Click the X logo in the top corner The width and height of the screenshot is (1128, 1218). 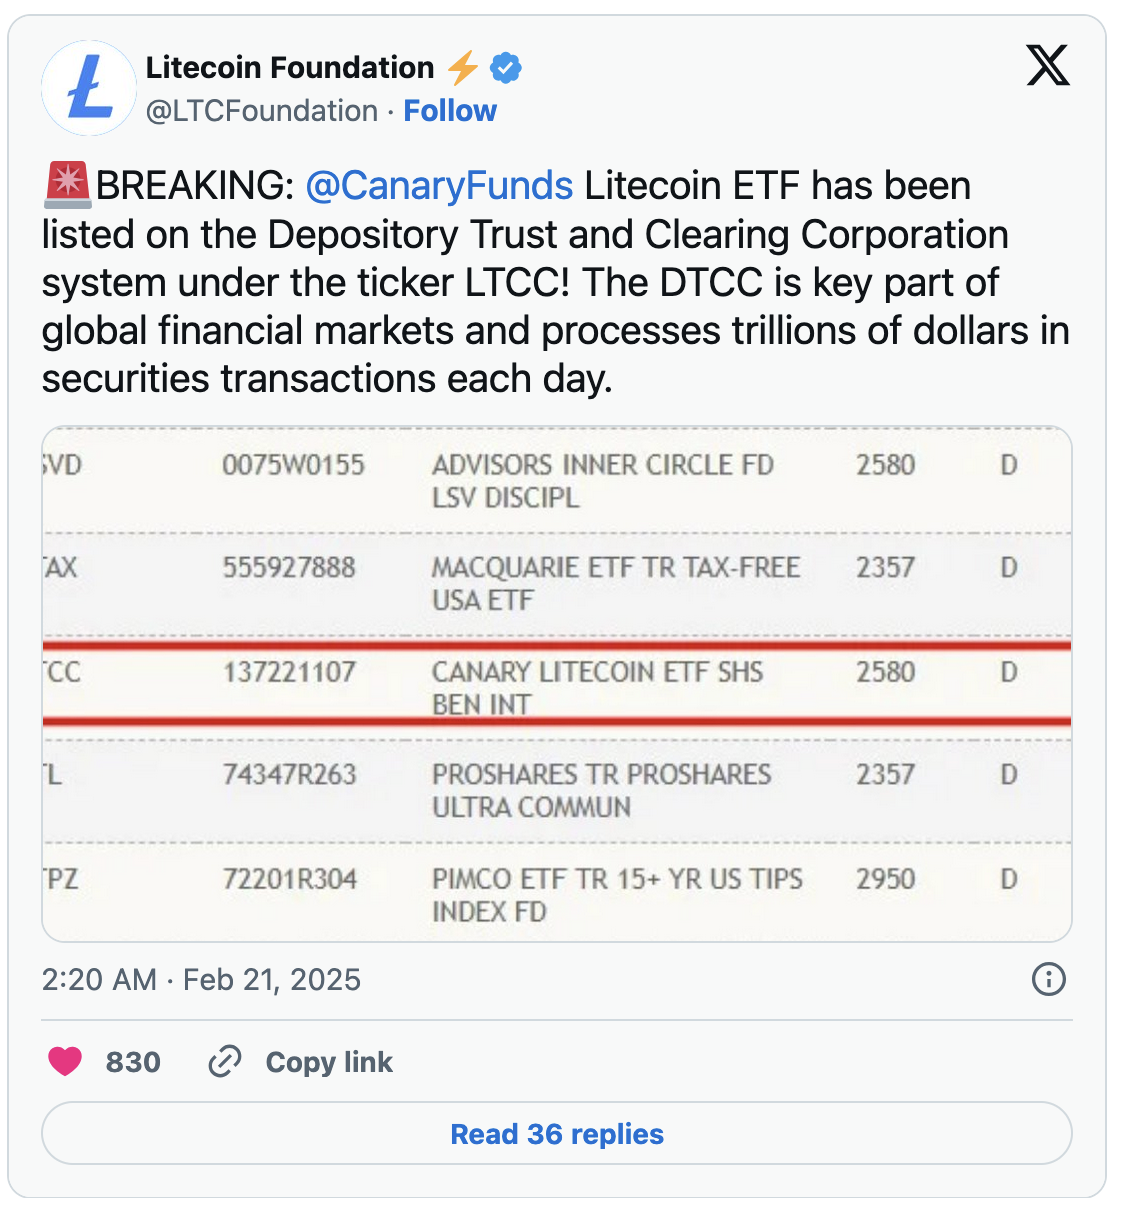coord(1048,66)
